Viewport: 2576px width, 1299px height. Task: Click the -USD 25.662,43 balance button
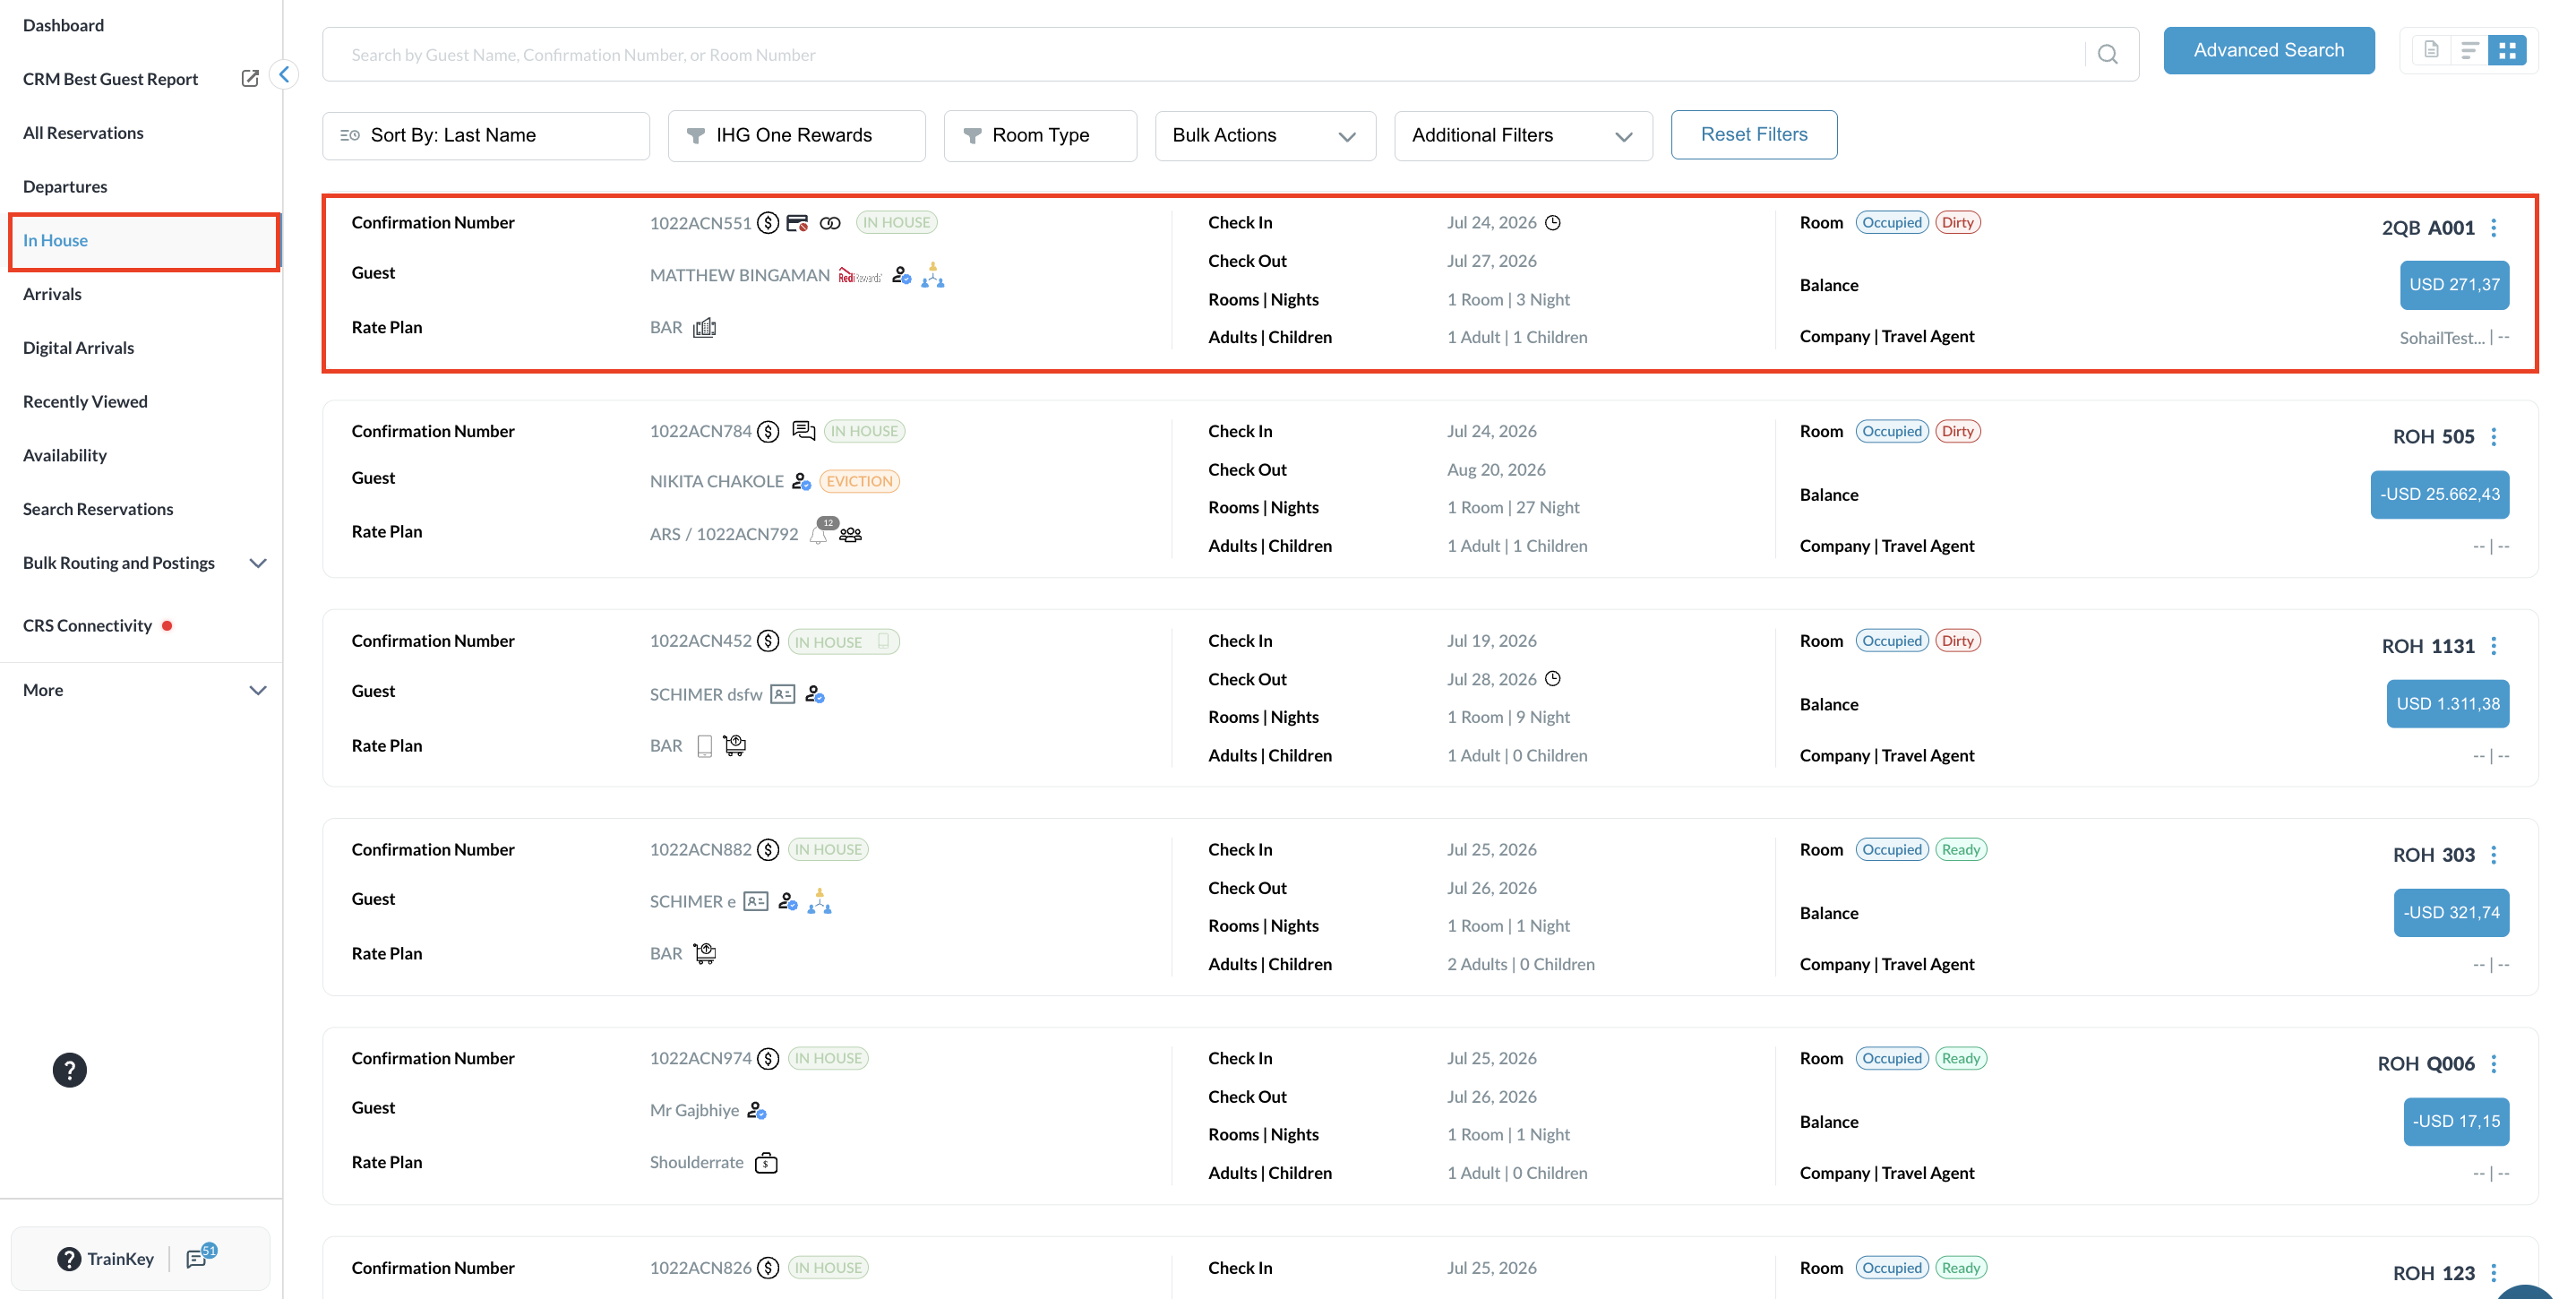[2439, 495]
